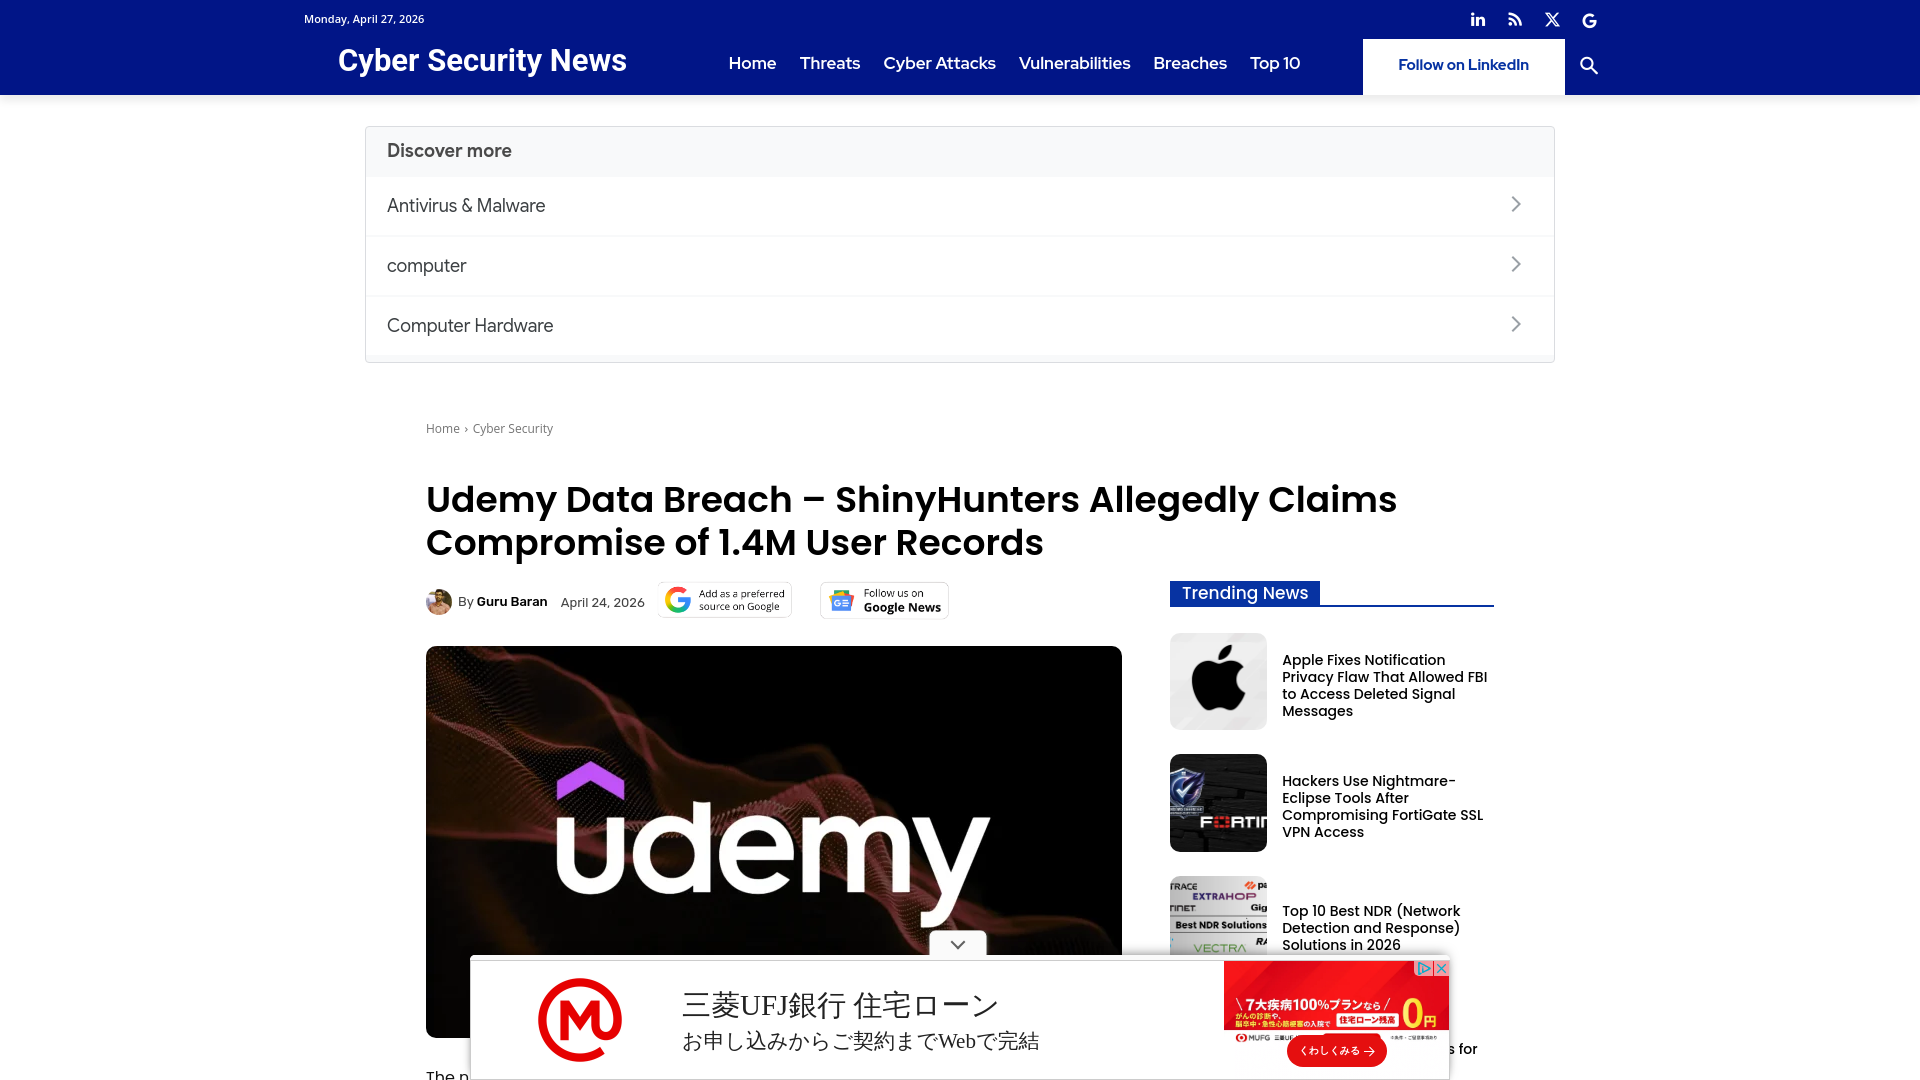Screen dimensions: 1920x1080
Task: Open Nightmare-Eclipse FortiGate article link
Action: point(1383,807)
